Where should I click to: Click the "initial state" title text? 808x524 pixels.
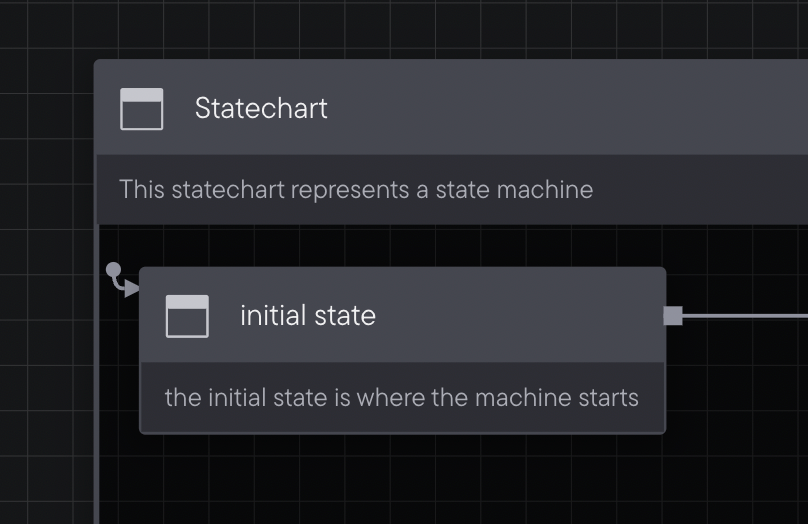[x=308, y=315]
